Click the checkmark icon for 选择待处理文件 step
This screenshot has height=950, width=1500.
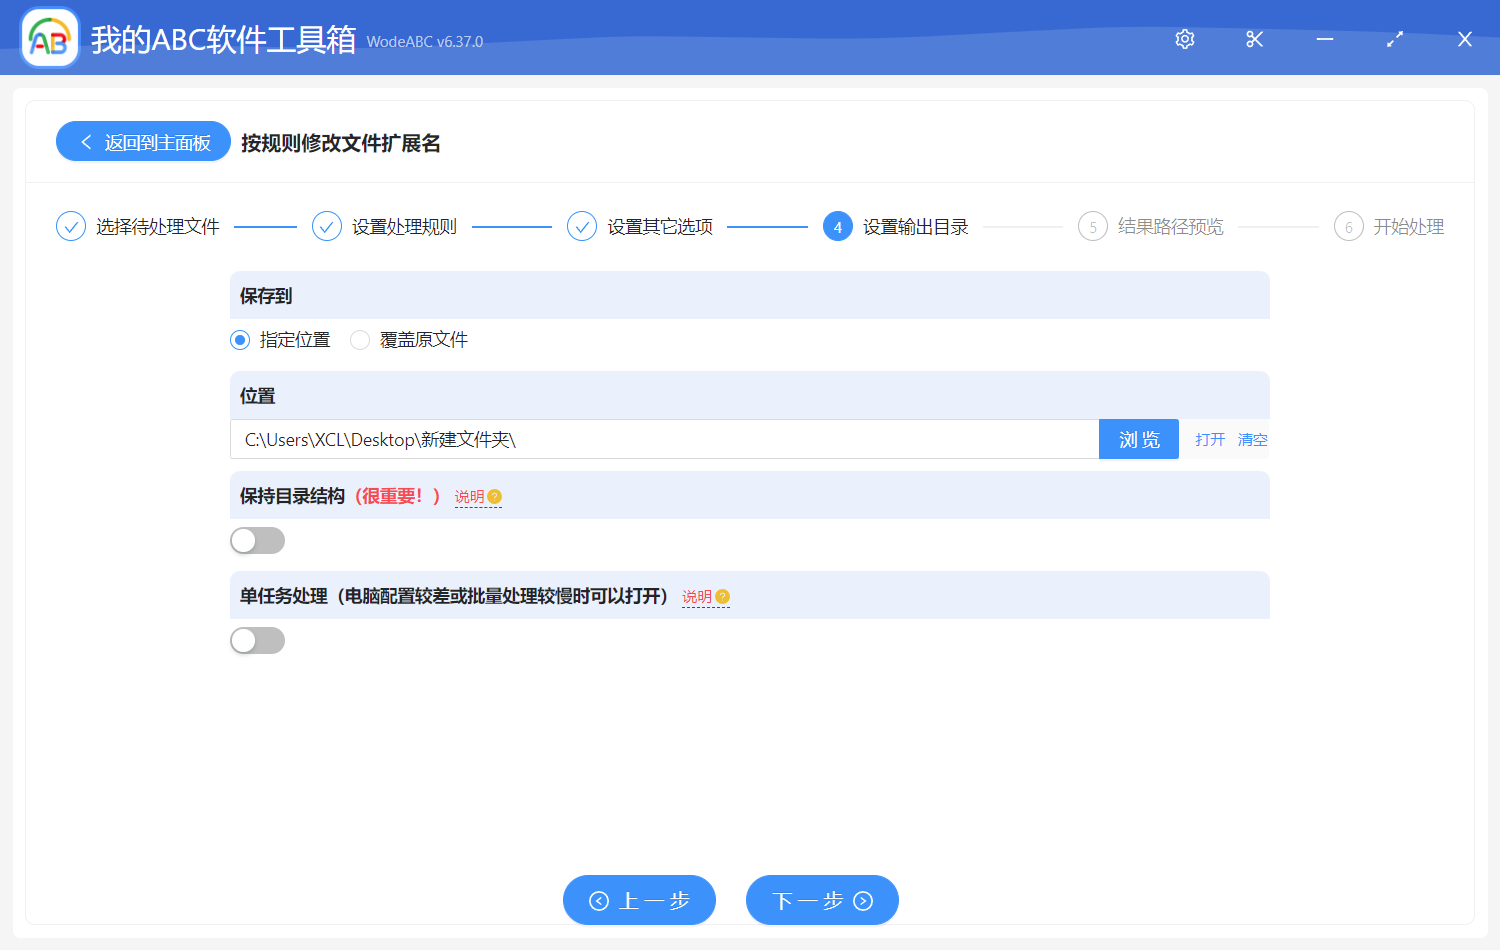[70, 226]
